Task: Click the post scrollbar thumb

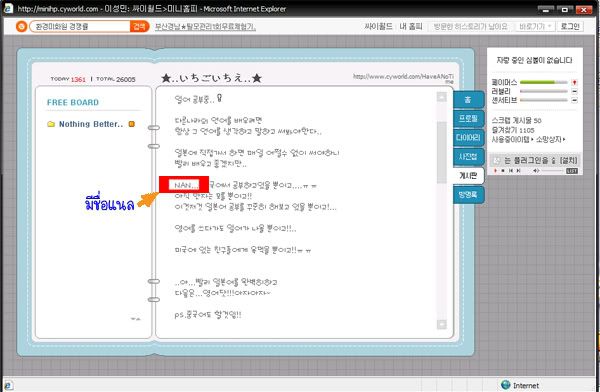Action: 442,152
